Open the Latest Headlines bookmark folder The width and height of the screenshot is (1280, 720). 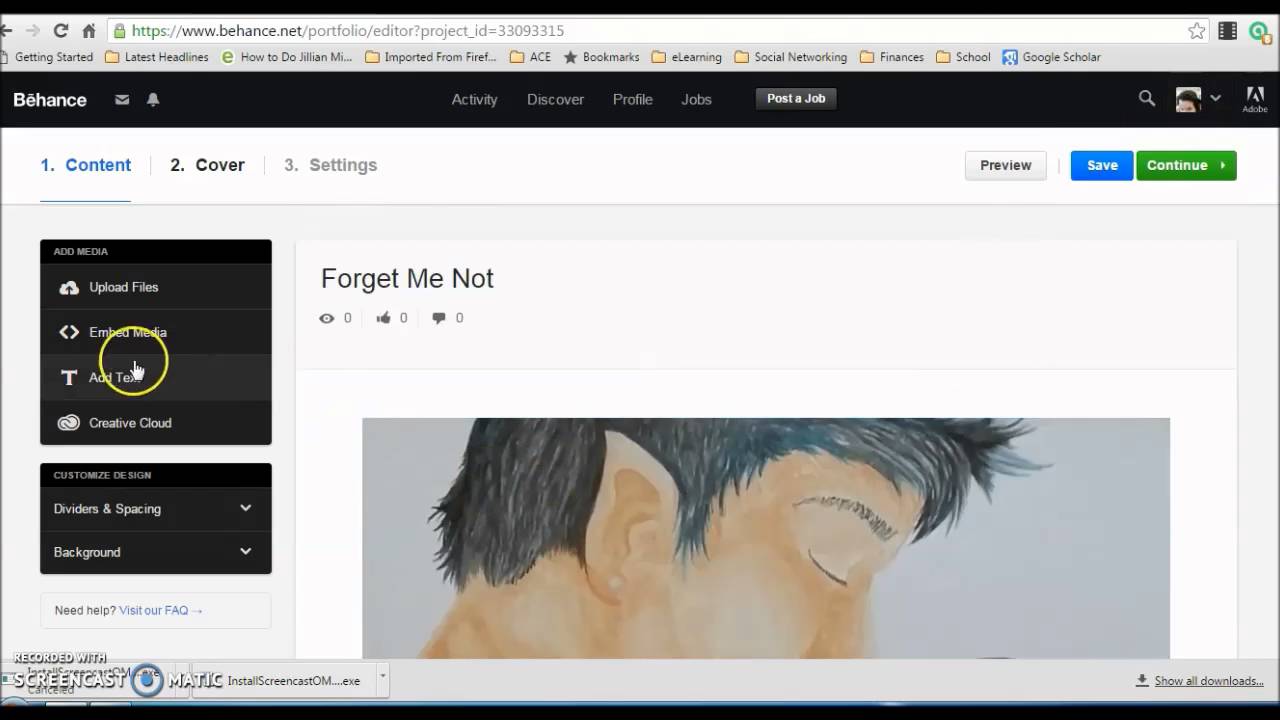point(157,57)
